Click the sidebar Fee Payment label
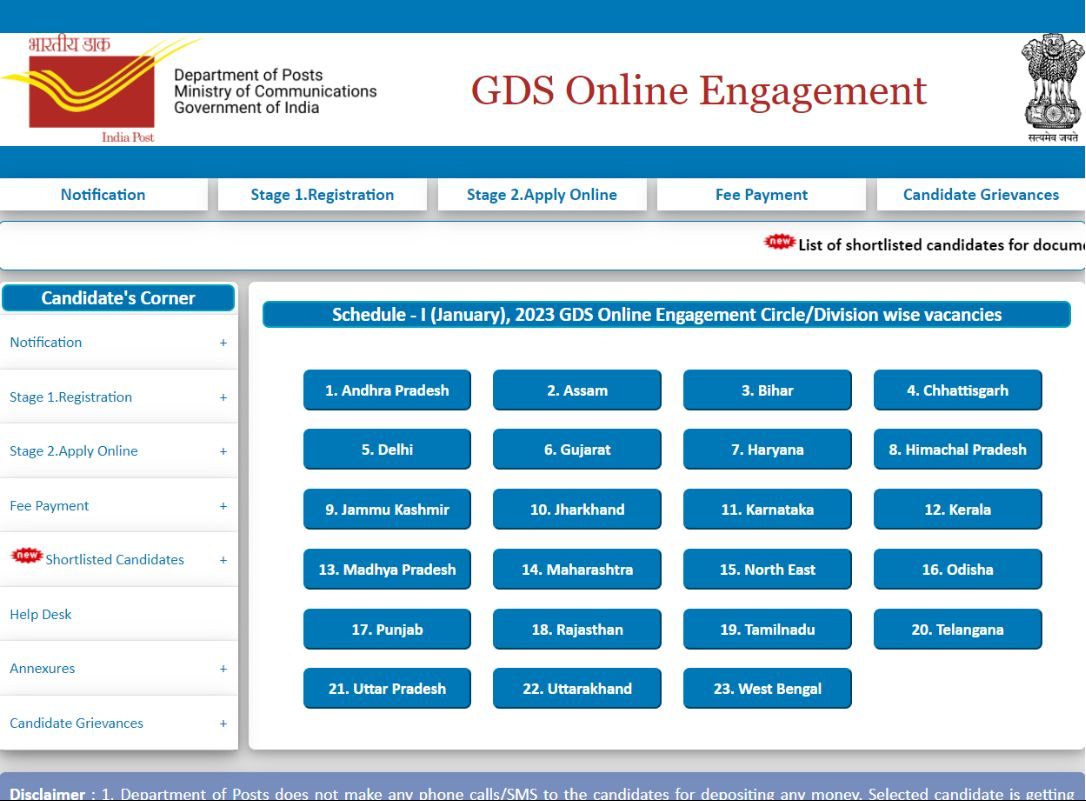Viewport: 1086px width, 801px height. coord(49,505)
